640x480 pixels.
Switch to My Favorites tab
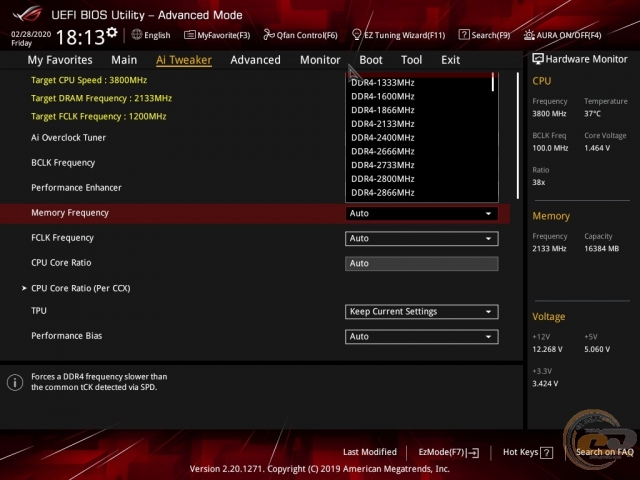click(x=60, y=60)
